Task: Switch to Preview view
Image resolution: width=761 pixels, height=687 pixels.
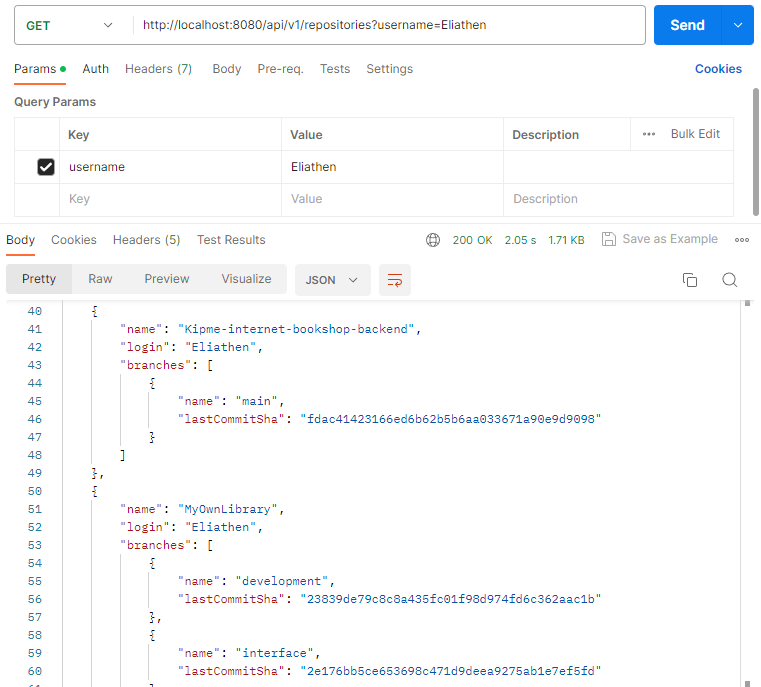Action: pyautogui.click(x=166, y=279)
